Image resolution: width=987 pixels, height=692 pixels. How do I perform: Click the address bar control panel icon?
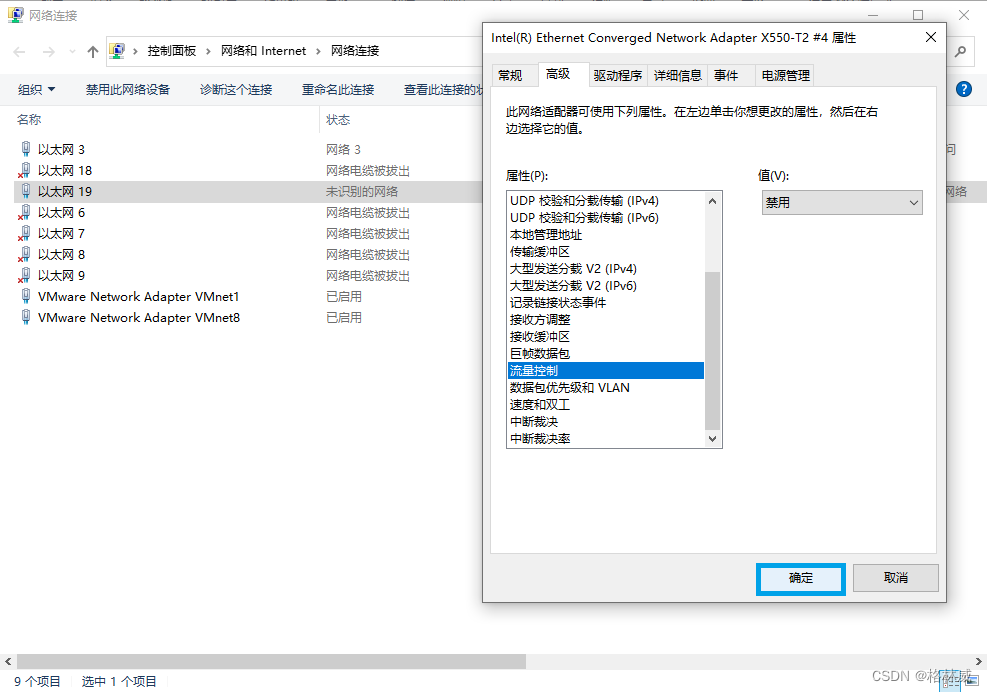point(117,51)
